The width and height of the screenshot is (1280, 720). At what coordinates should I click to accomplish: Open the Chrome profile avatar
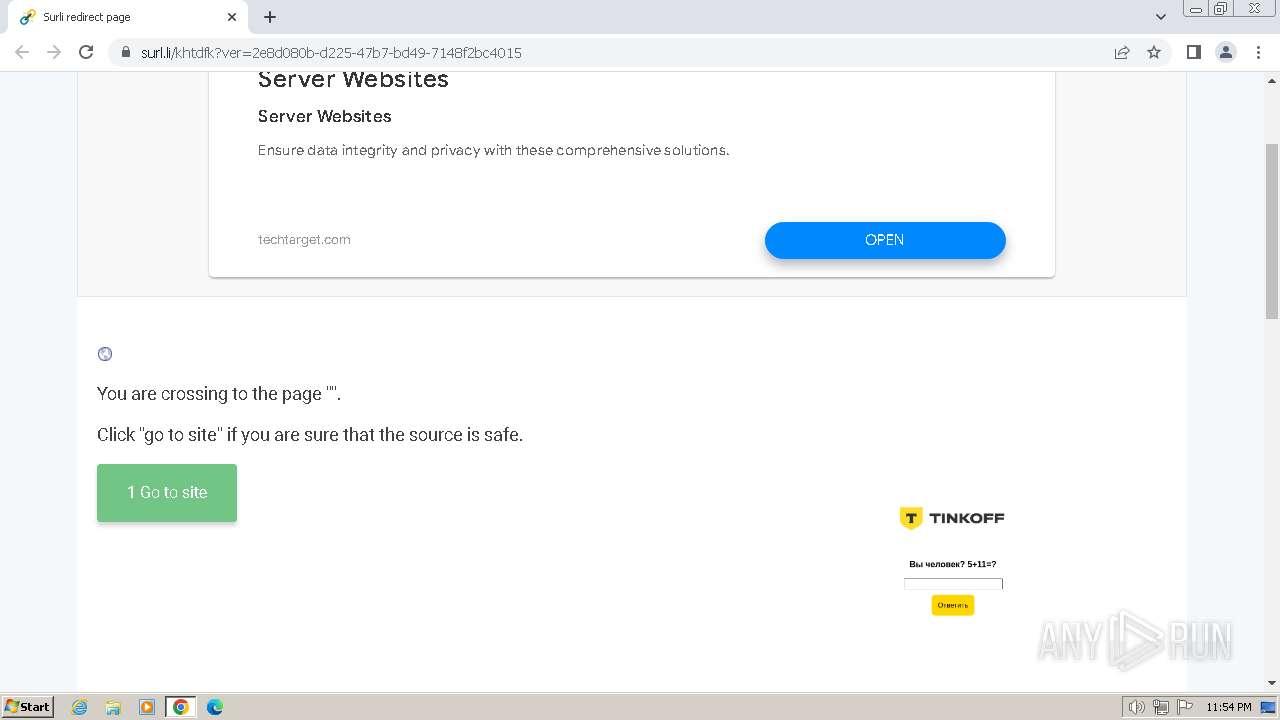pyautogui.click(x=1226, y=52)
